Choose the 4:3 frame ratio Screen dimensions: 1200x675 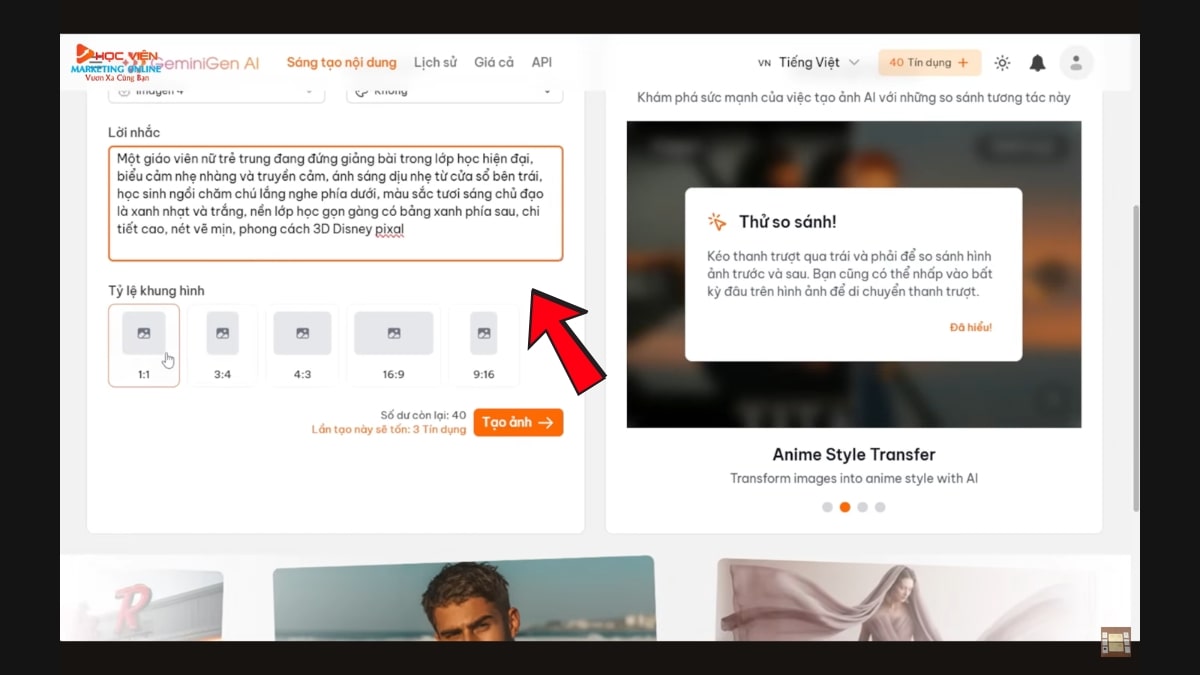pos(302,345)
